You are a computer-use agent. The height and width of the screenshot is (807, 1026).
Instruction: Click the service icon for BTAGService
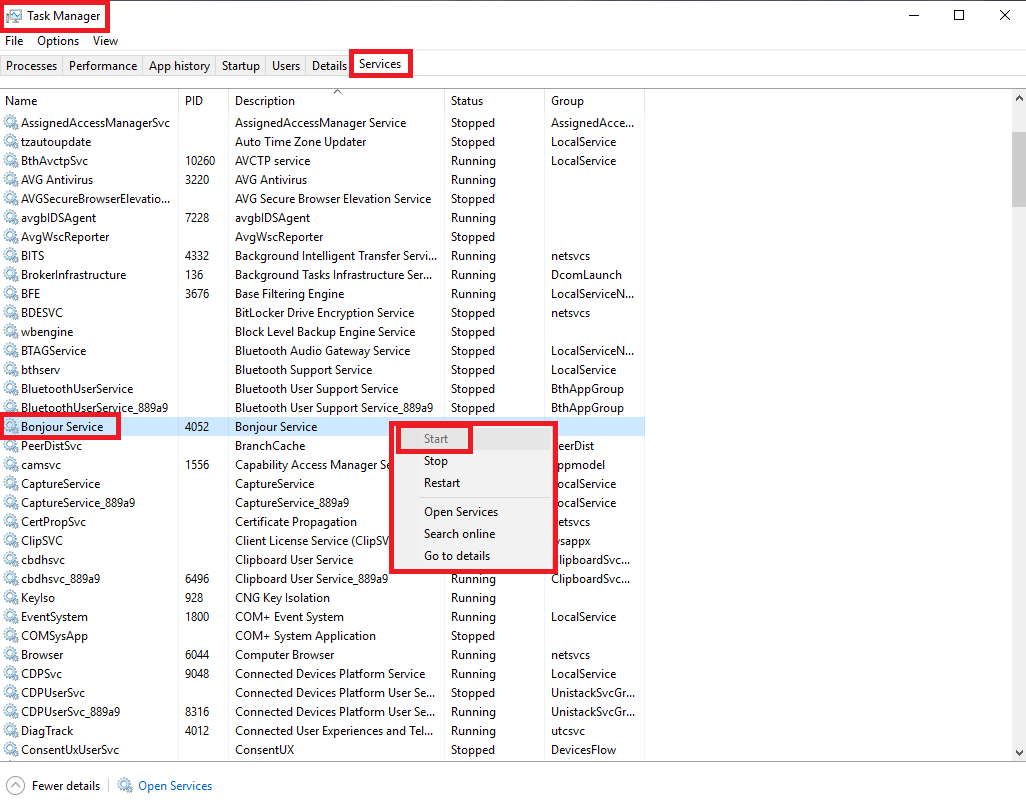(x=10, y=350)
